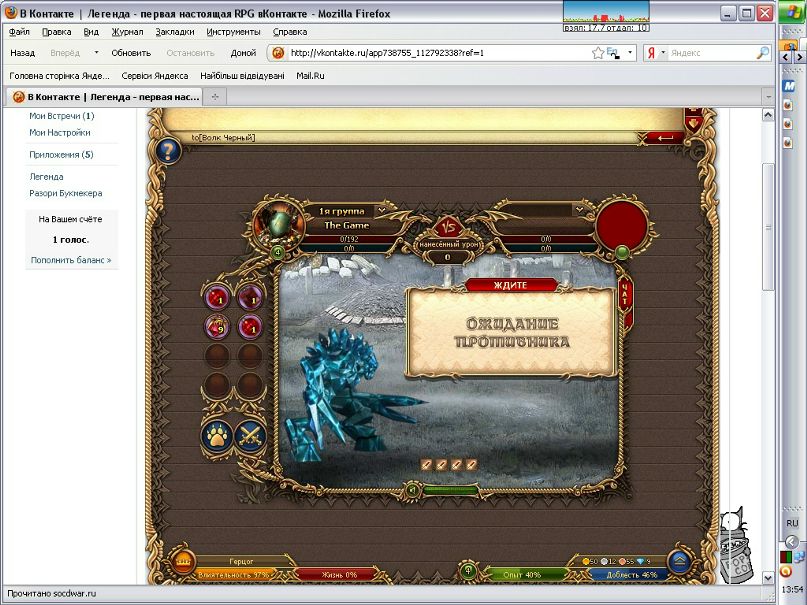Screen dimensions: 807x605
Task: Click the VS emblem
Action: (x=448, y=227)
